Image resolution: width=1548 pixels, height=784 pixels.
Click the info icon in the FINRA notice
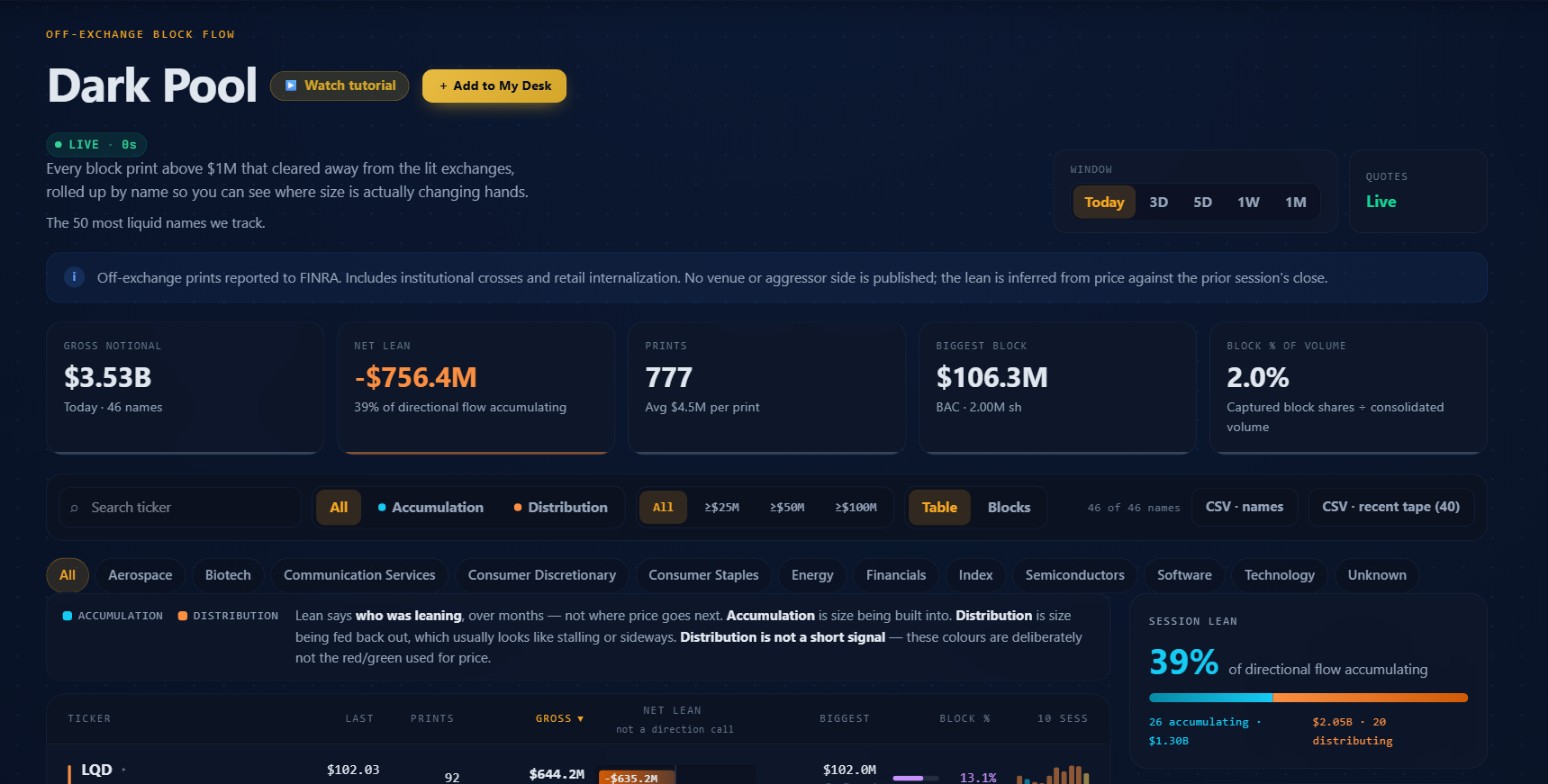(74, 277)
